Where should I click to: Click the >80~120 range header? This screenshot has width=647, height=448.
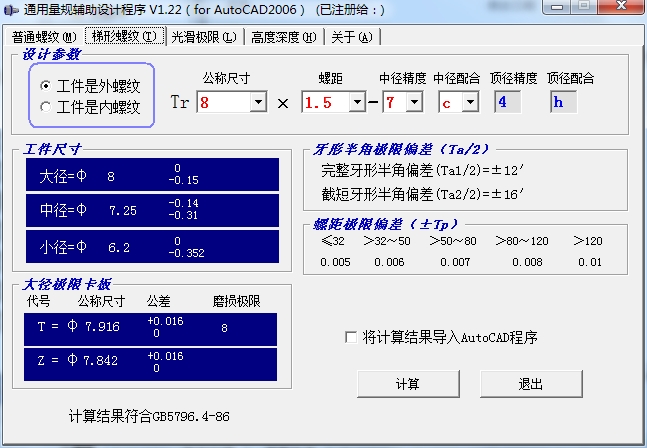pos(522,241)
